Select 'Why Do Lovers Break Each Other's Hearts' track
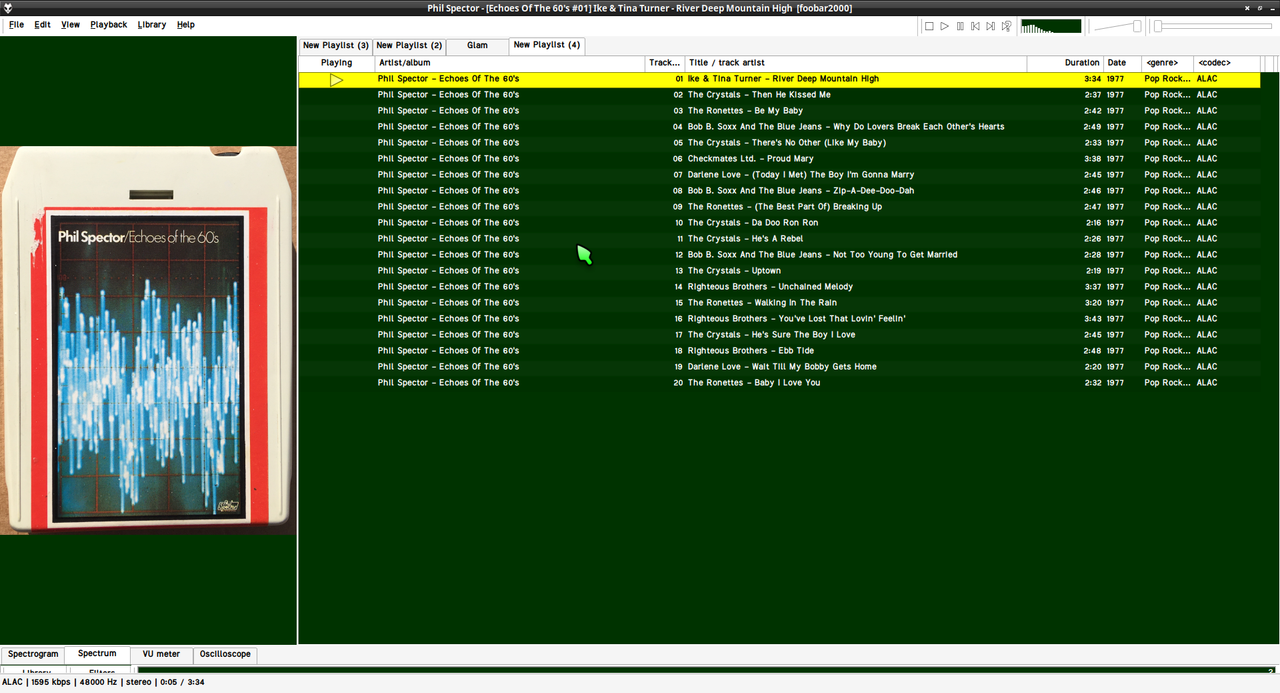Screen dimensions: 1280x693 pos(780,127)
